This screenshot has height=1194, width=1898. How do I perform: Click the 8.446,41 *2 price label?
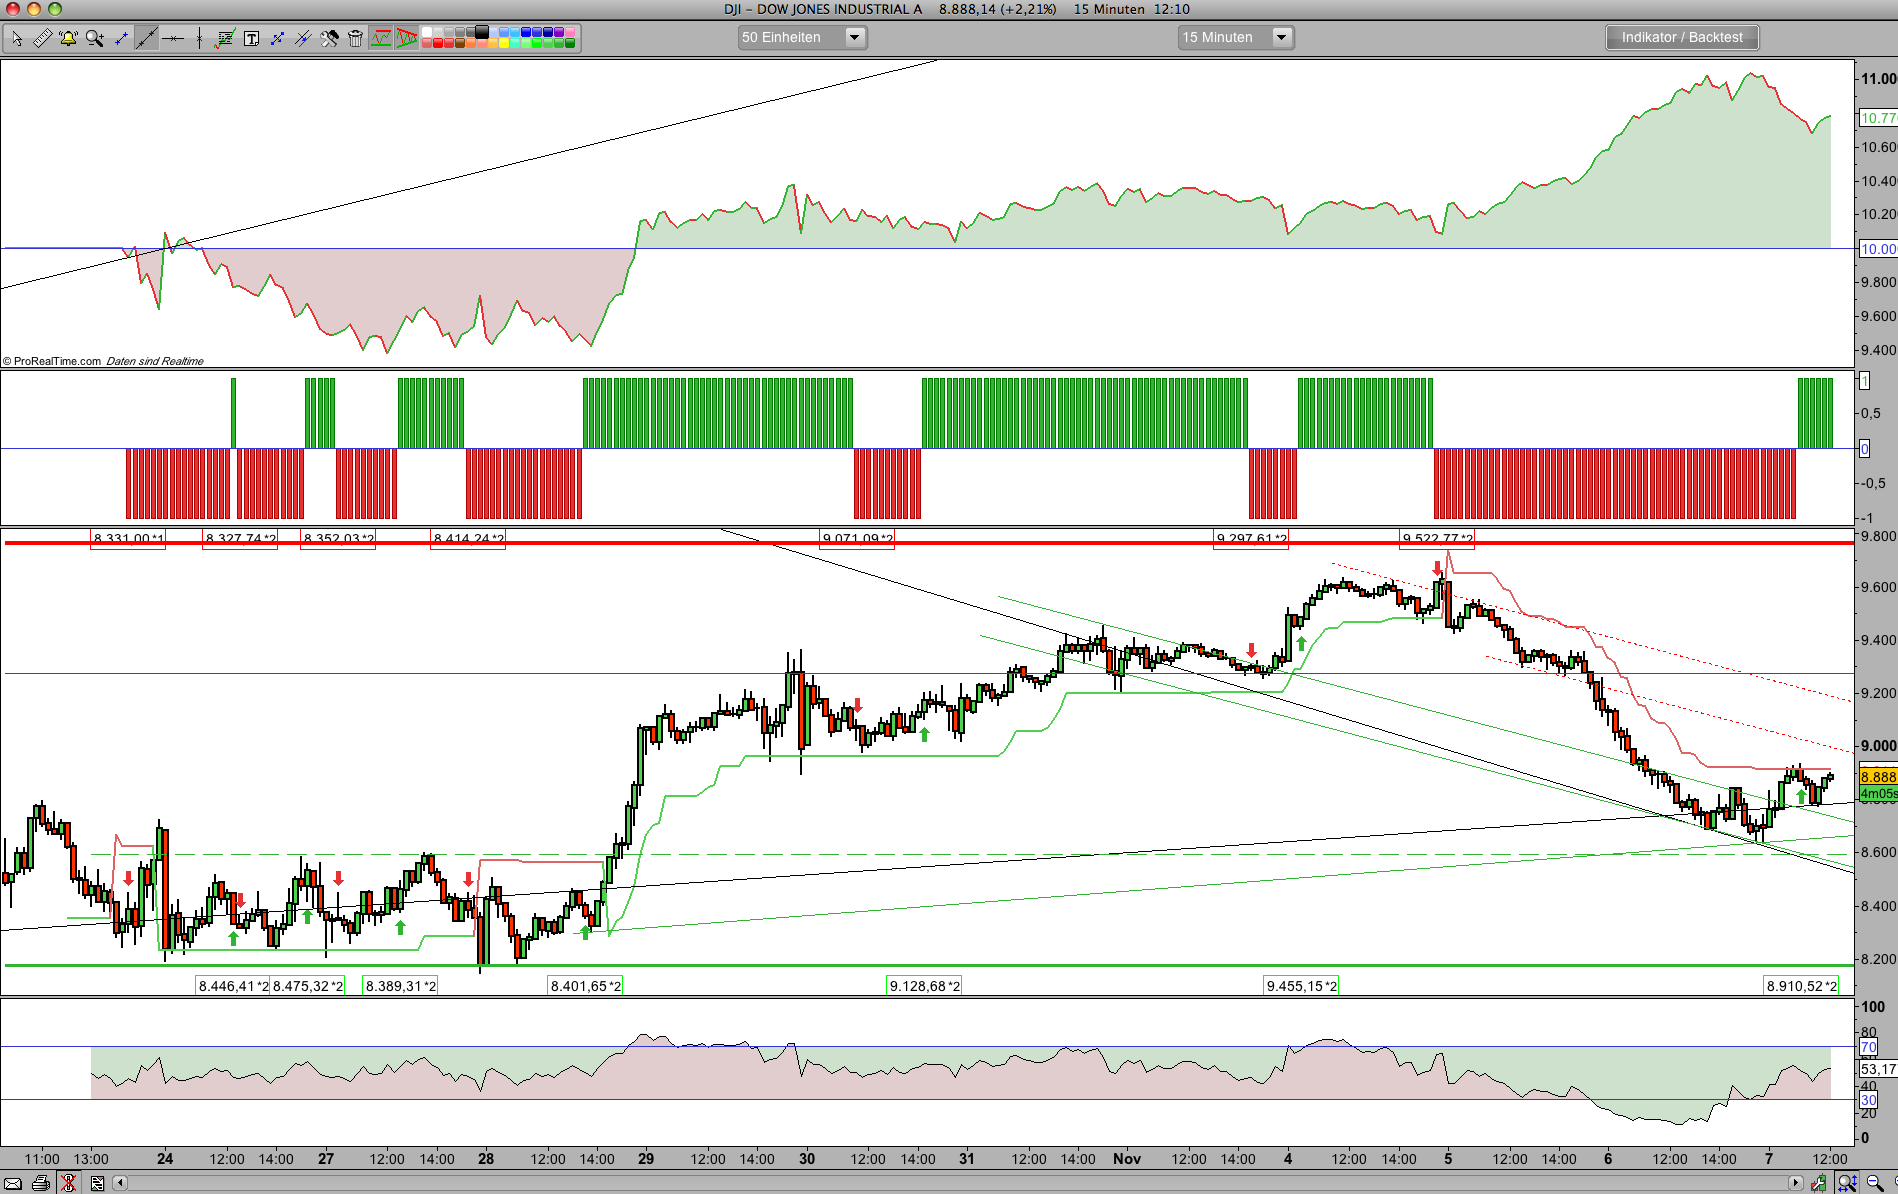pos(233,986)
